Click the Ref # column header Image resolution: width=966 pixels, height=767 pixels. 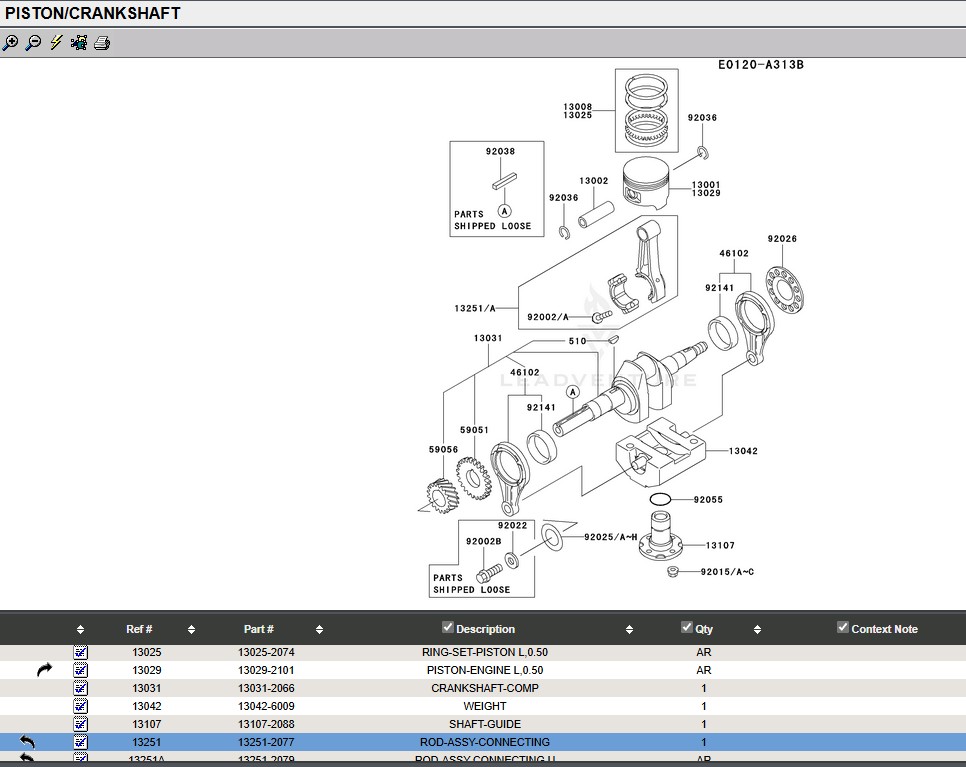pyautogui.click(x=139, y=629)
